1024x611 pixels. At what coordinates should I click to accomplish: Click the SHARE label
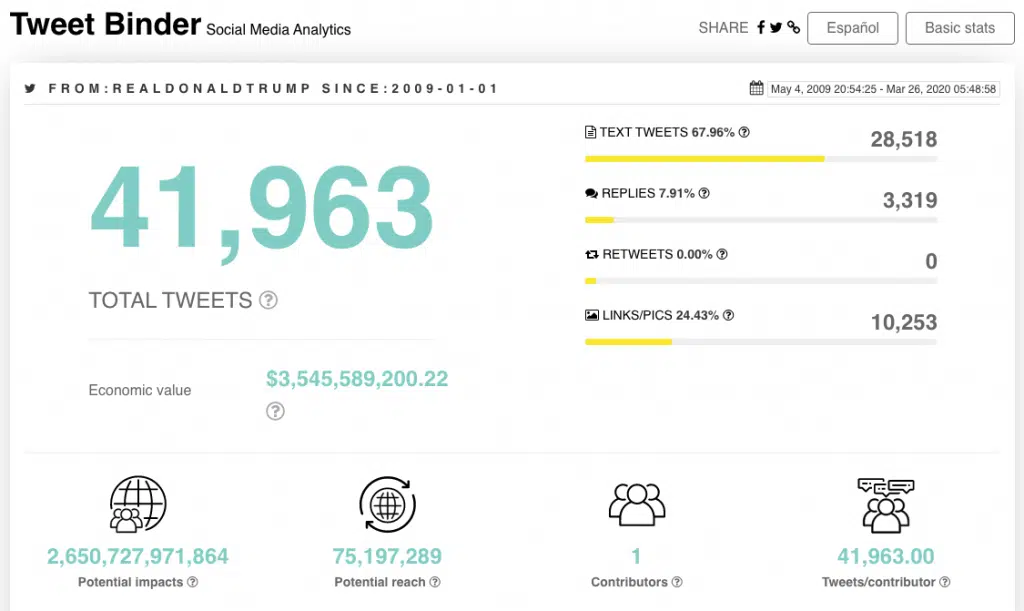point(723,27)
